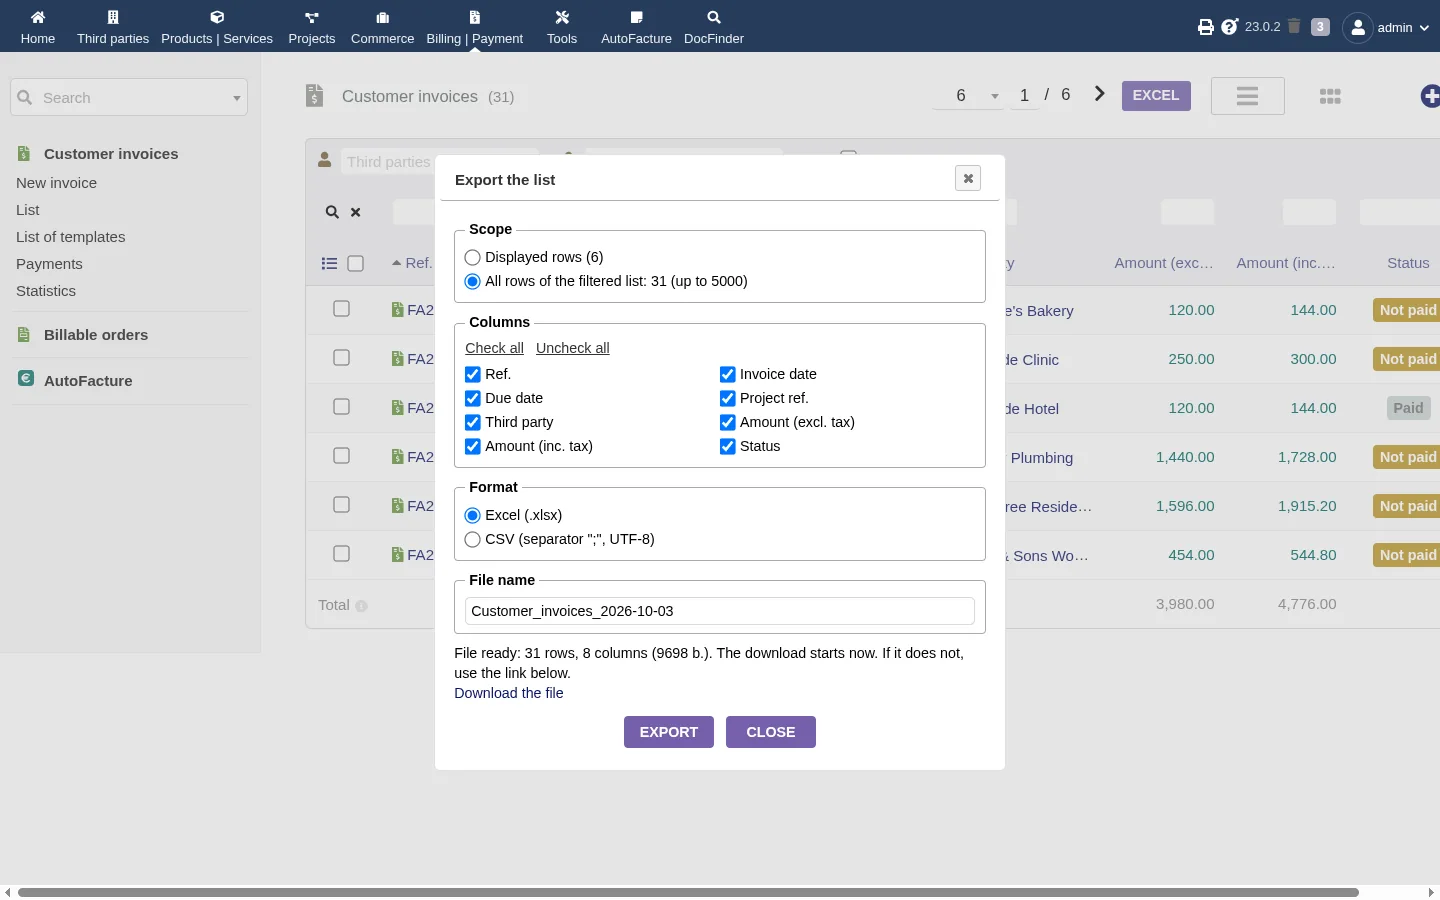Click the CLOSE button
1440x900 pixels.
771,732
